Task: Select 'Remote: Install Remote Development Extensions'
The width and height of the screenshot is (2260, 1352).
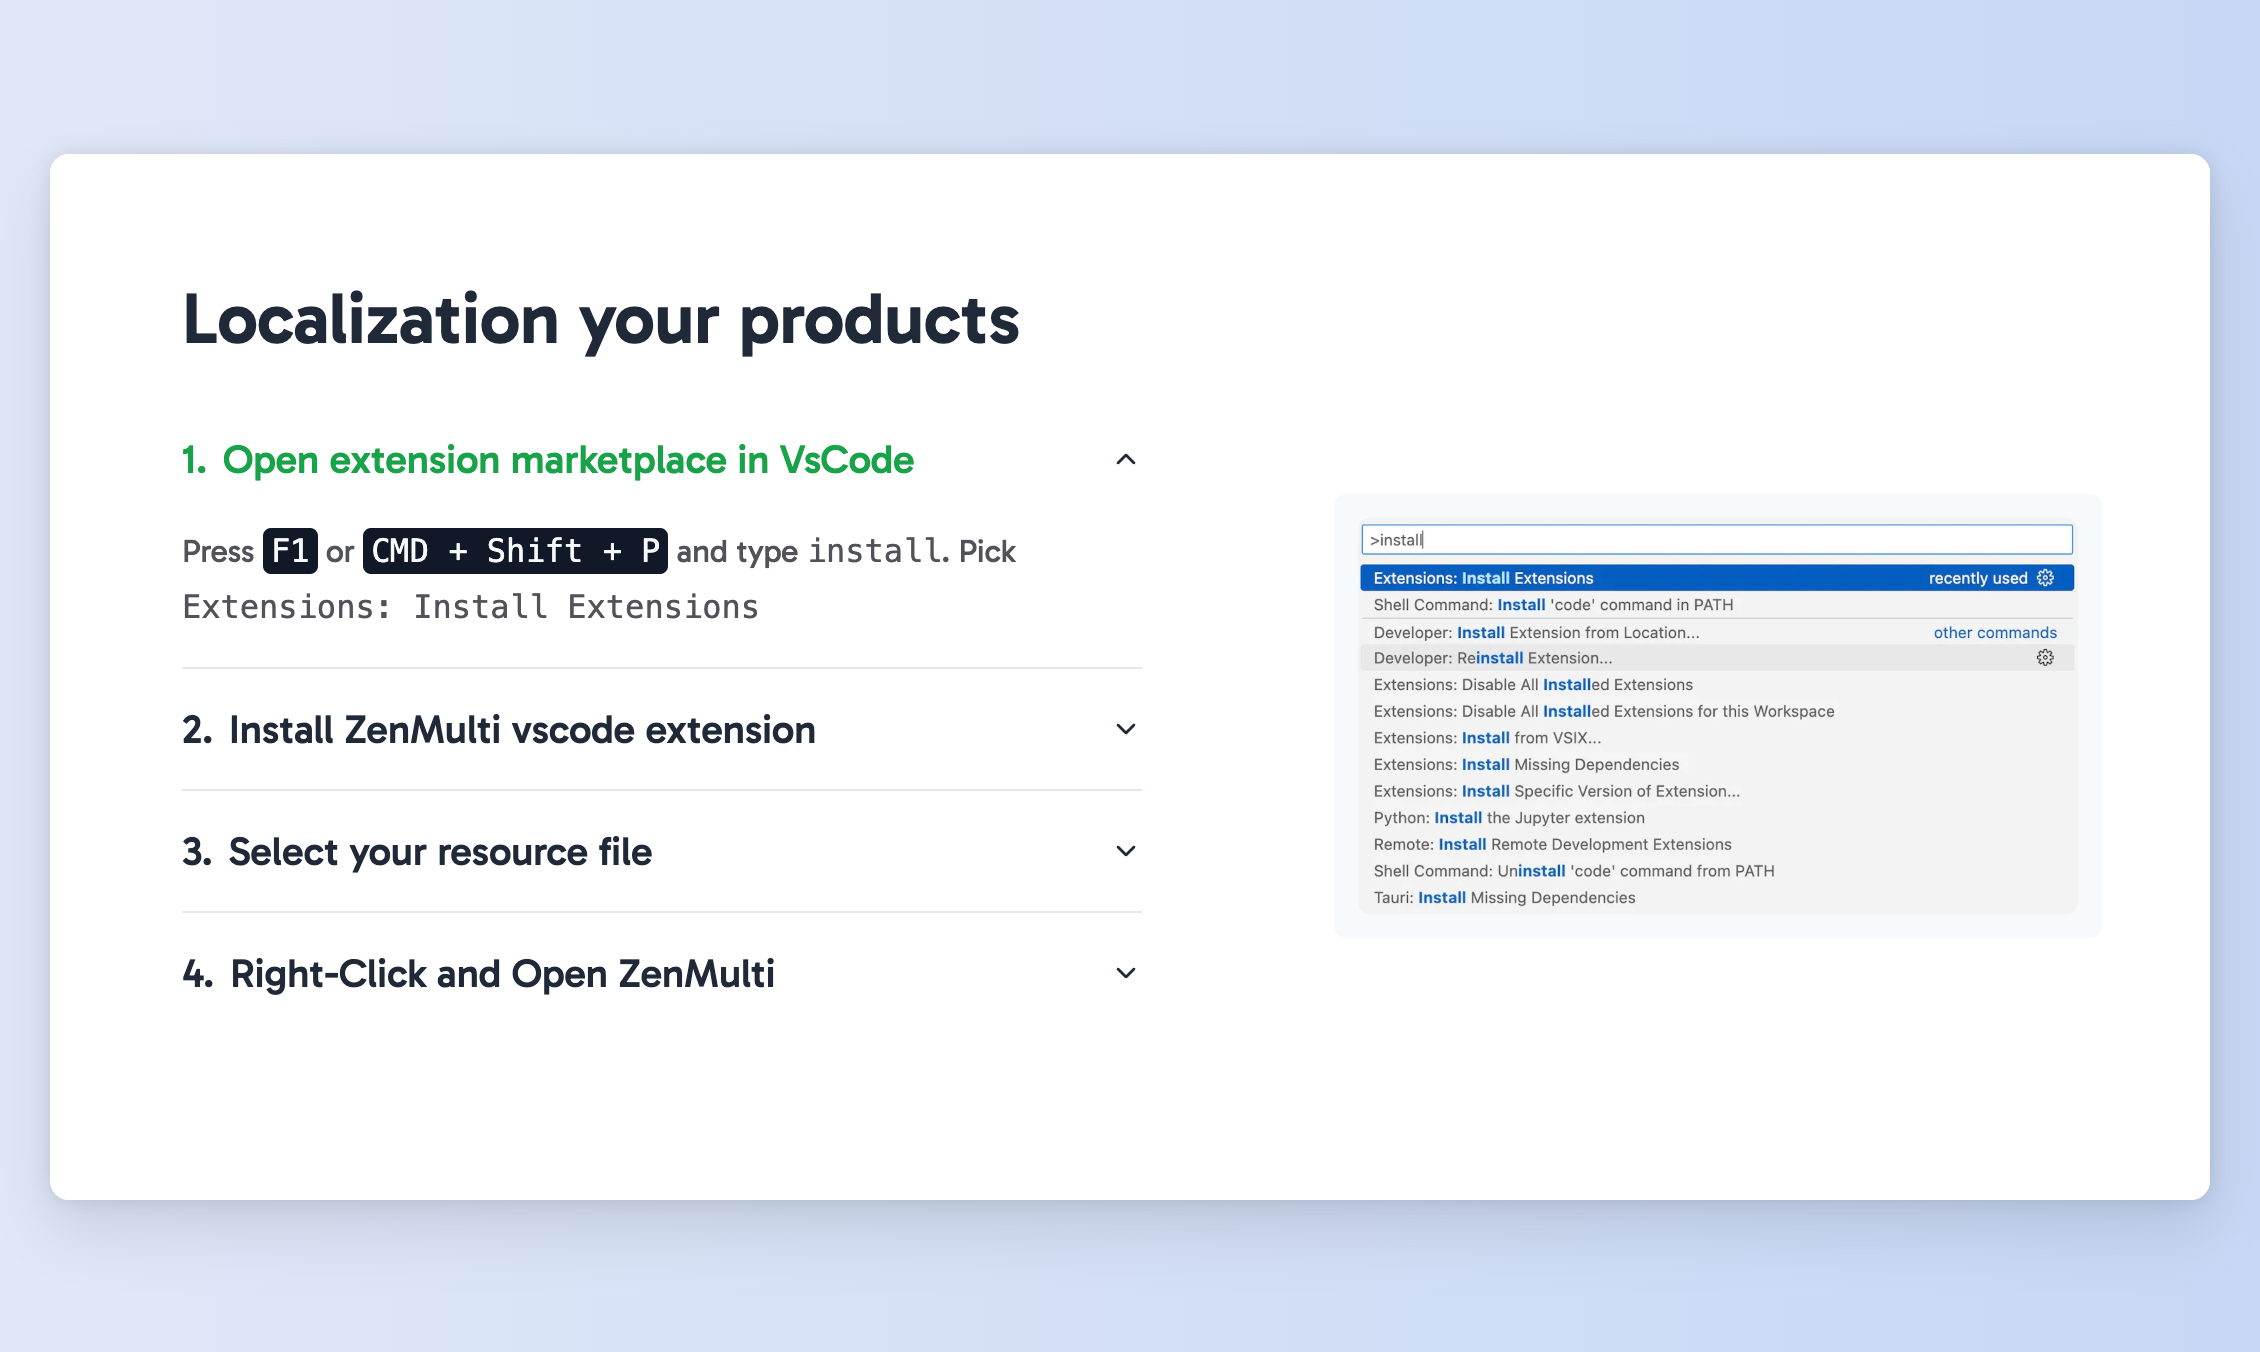Action: point(1552,845)
